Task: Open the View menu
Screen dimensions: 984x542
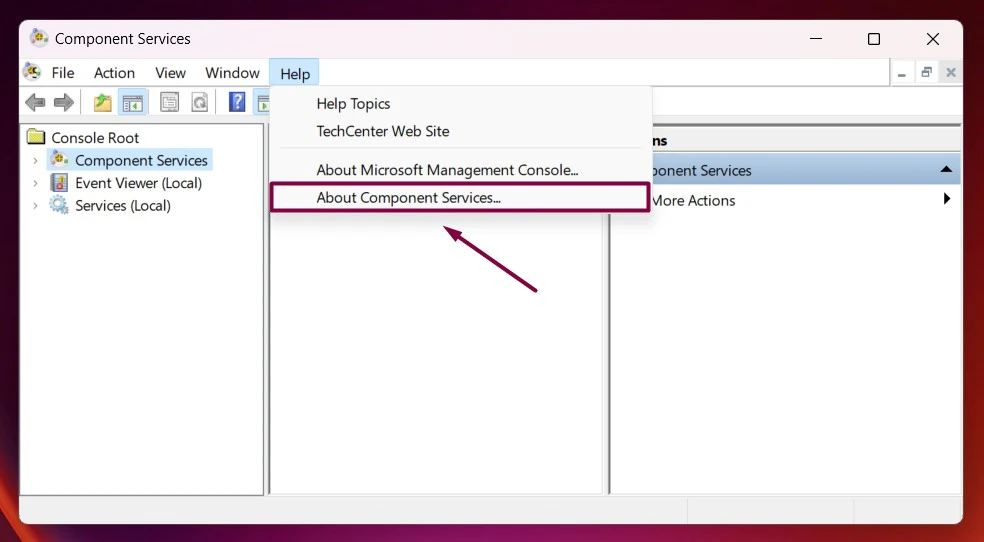Action: coord(171,73)
